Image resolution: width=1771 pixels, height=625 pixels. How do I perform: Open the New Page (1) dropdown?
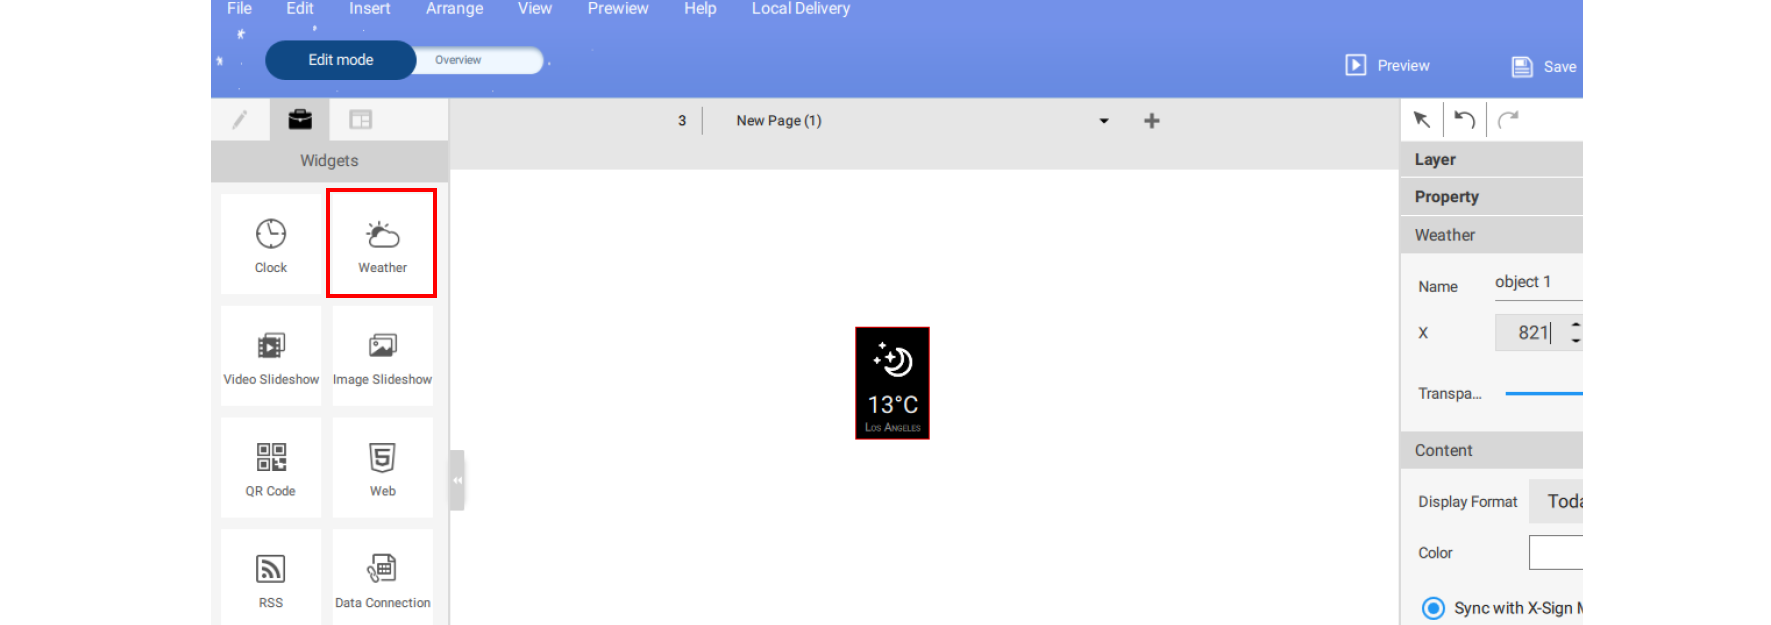click(x=1103, y=121)
